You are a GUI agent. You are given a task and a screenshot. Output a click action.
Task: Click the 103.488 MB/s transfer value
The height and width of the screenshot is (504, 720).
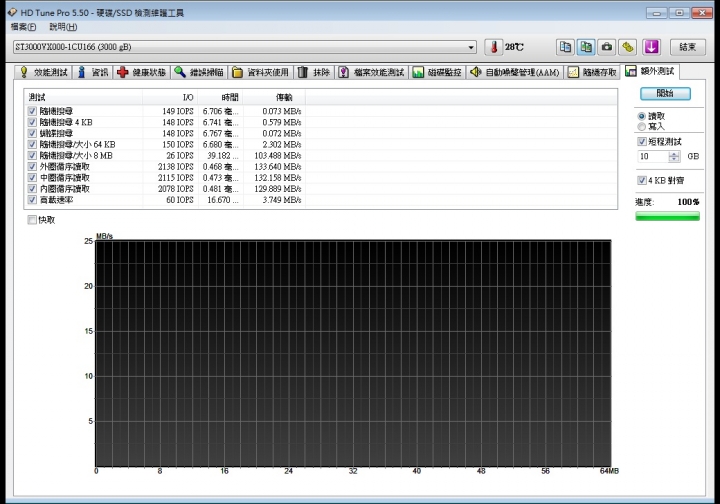coord(278,156)
